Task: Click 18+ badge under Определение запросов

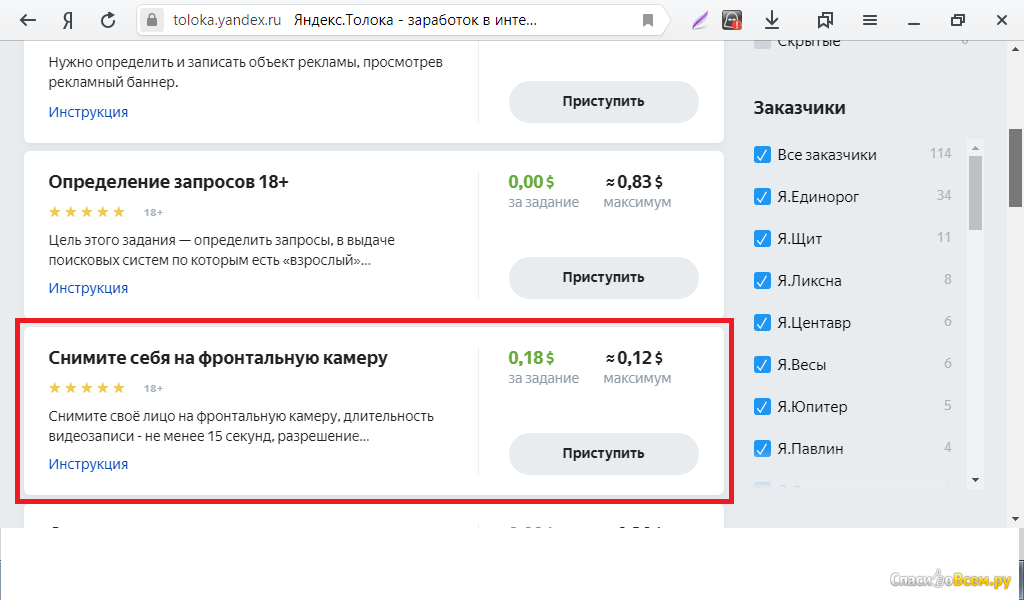Action: [153, 212]
